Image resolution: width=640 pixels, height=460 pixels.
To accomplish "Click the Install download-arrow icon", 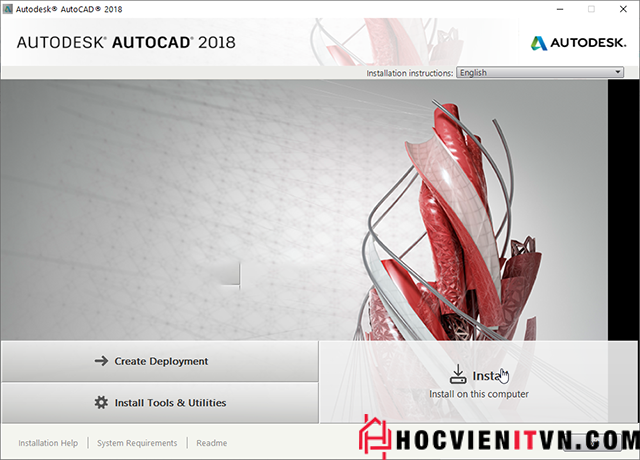I will (458, 374).
